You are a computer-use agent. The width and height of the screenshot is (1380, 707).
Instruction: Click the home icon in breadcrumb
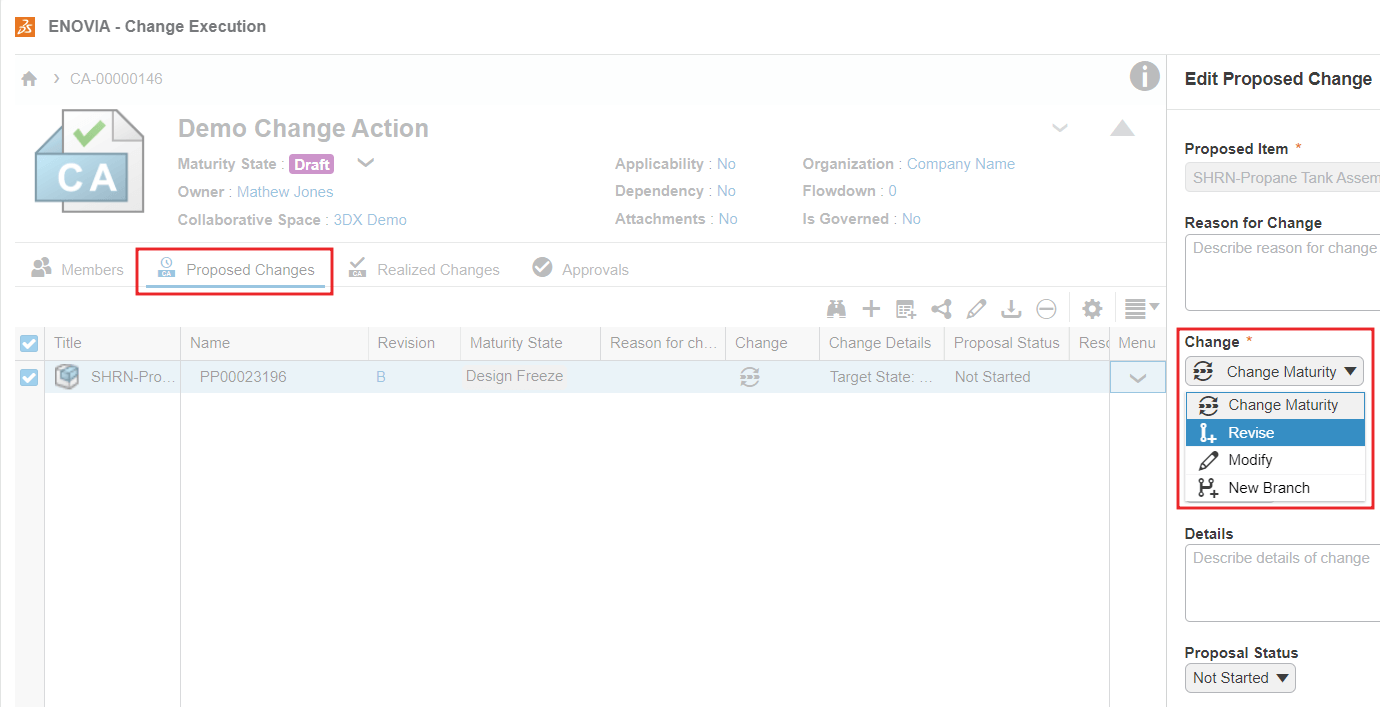coord(29,78)
